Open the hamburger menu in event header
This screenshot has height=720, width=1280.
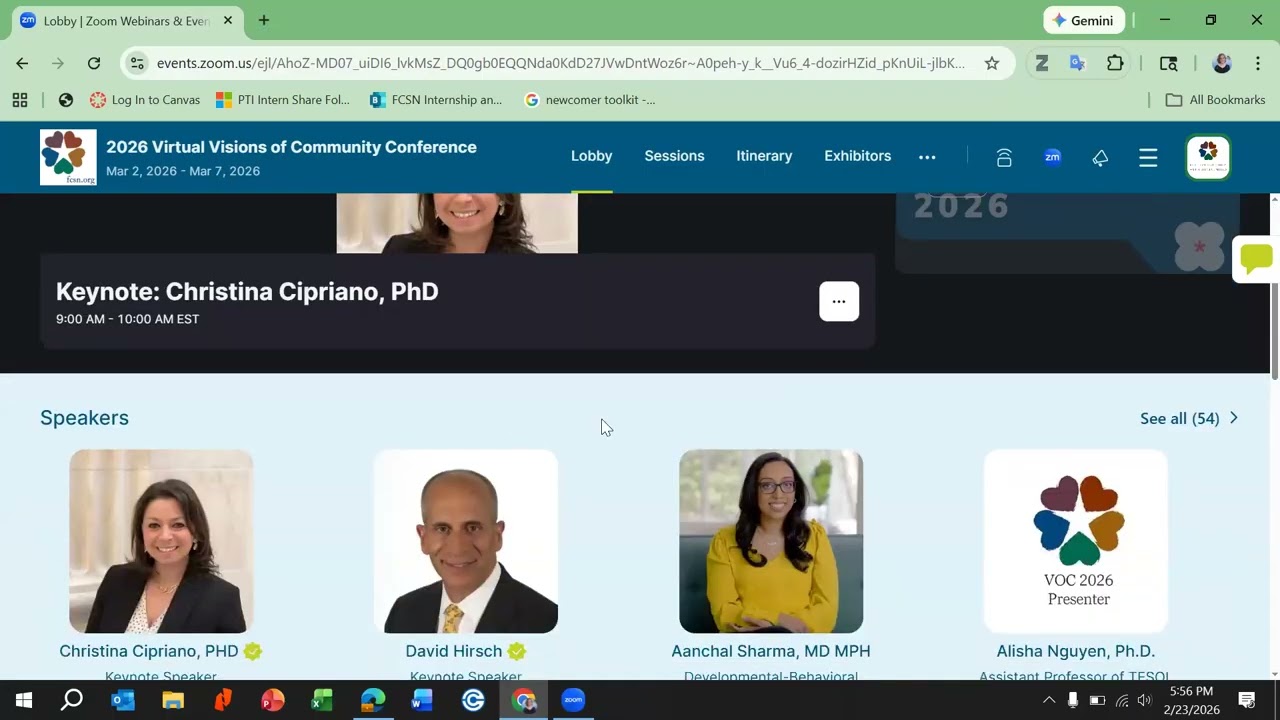tap(1148, 157)
